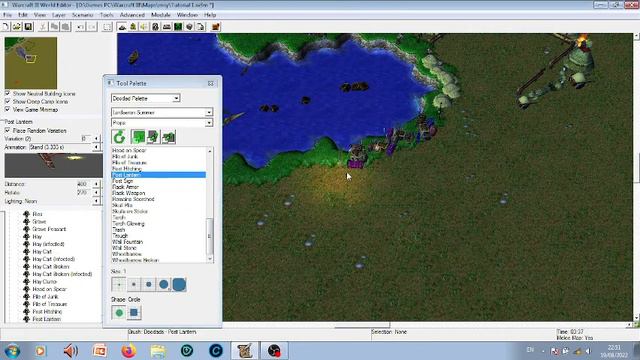
Task: Click the second doodad mode icon in Tool Palette
Action: pyautogui.click(x=153, y=137)
